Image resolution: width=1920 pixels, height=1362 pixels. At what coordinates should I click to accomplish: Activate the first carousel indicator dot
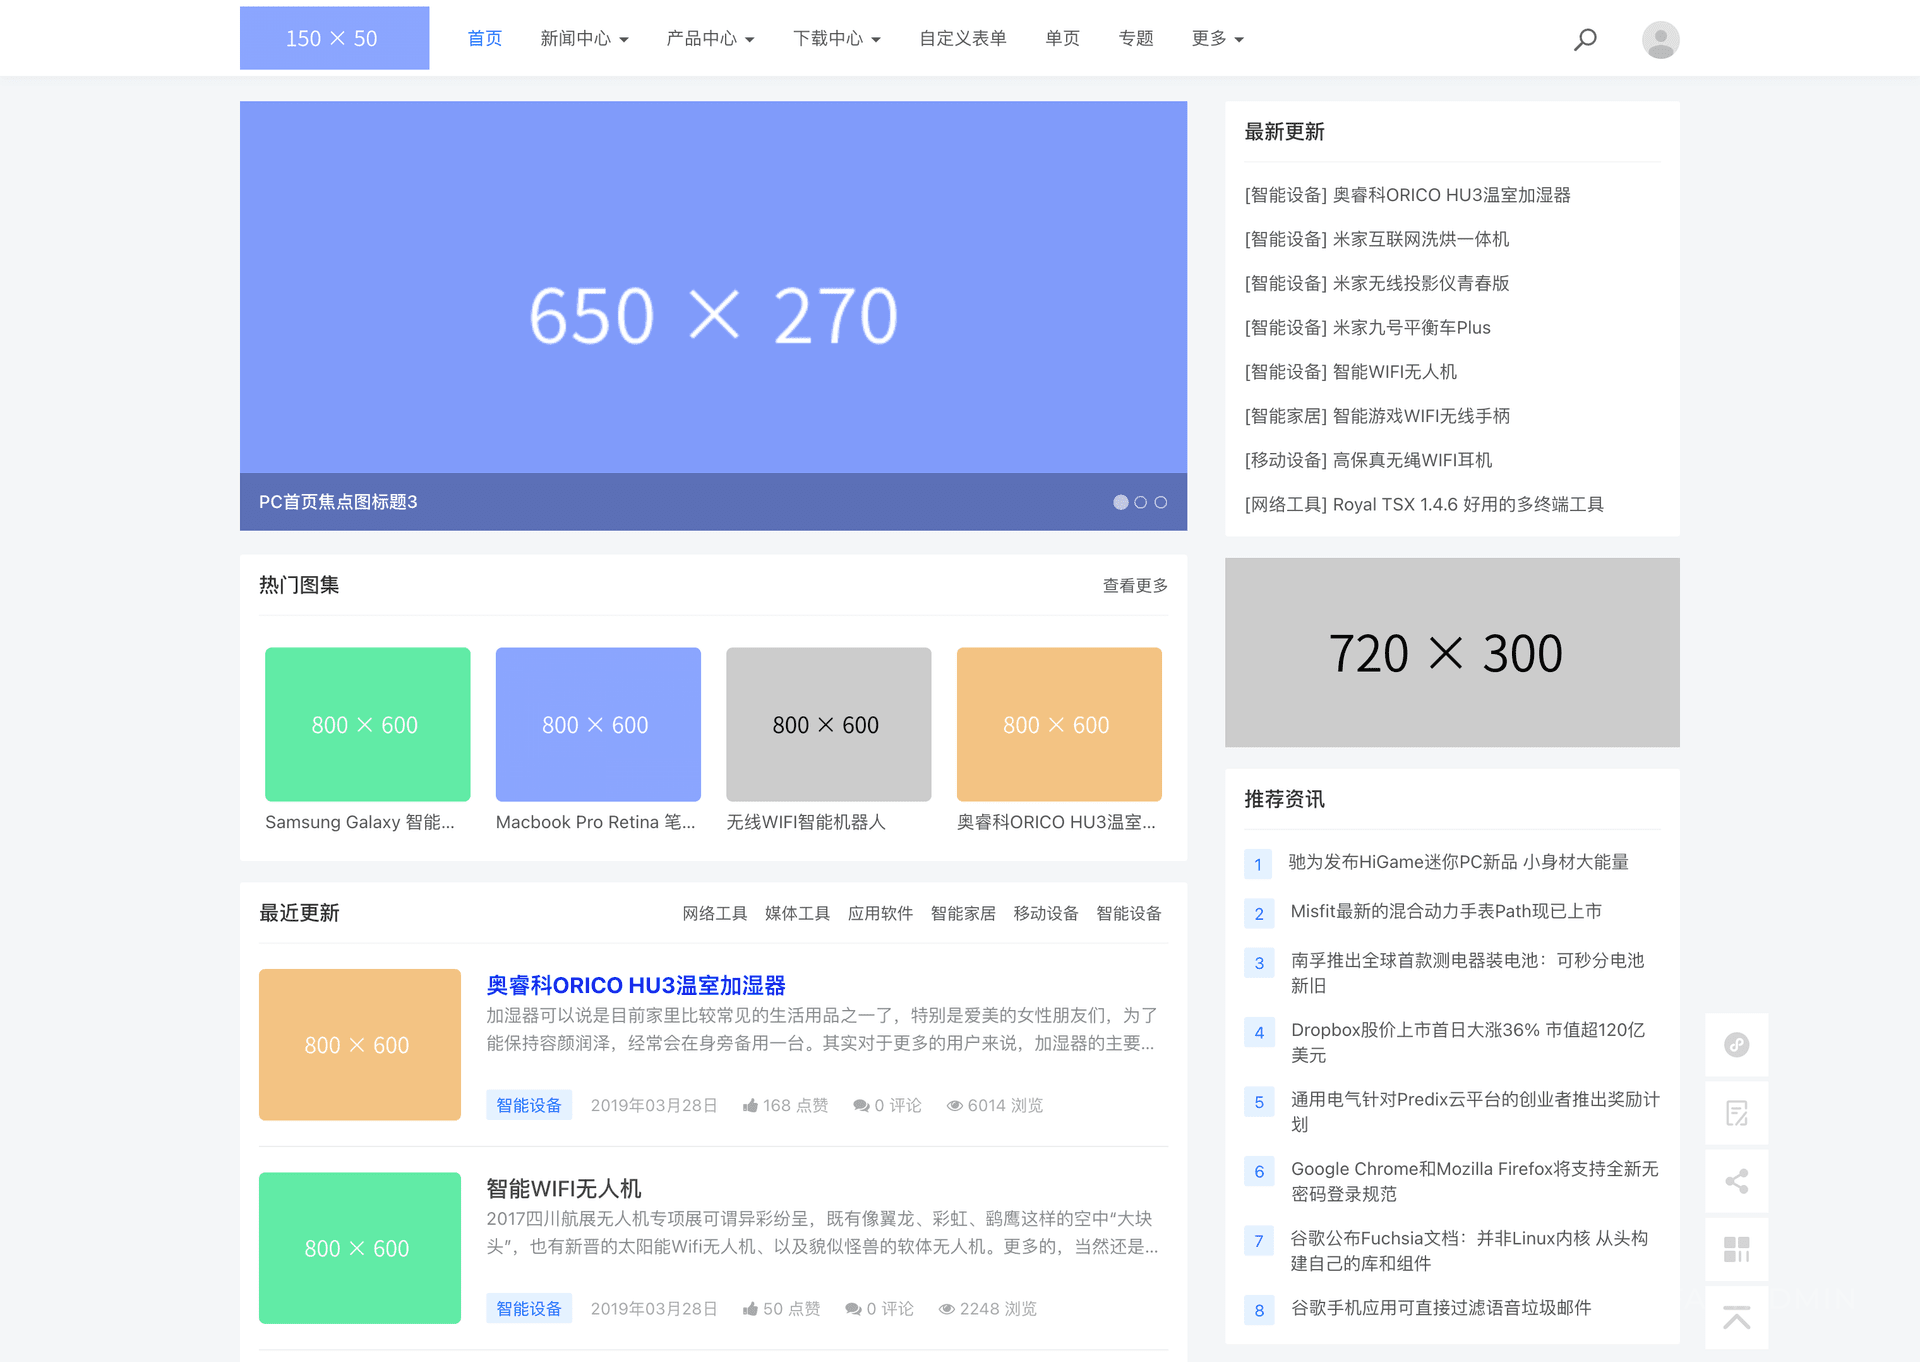tap(1121, 503)
